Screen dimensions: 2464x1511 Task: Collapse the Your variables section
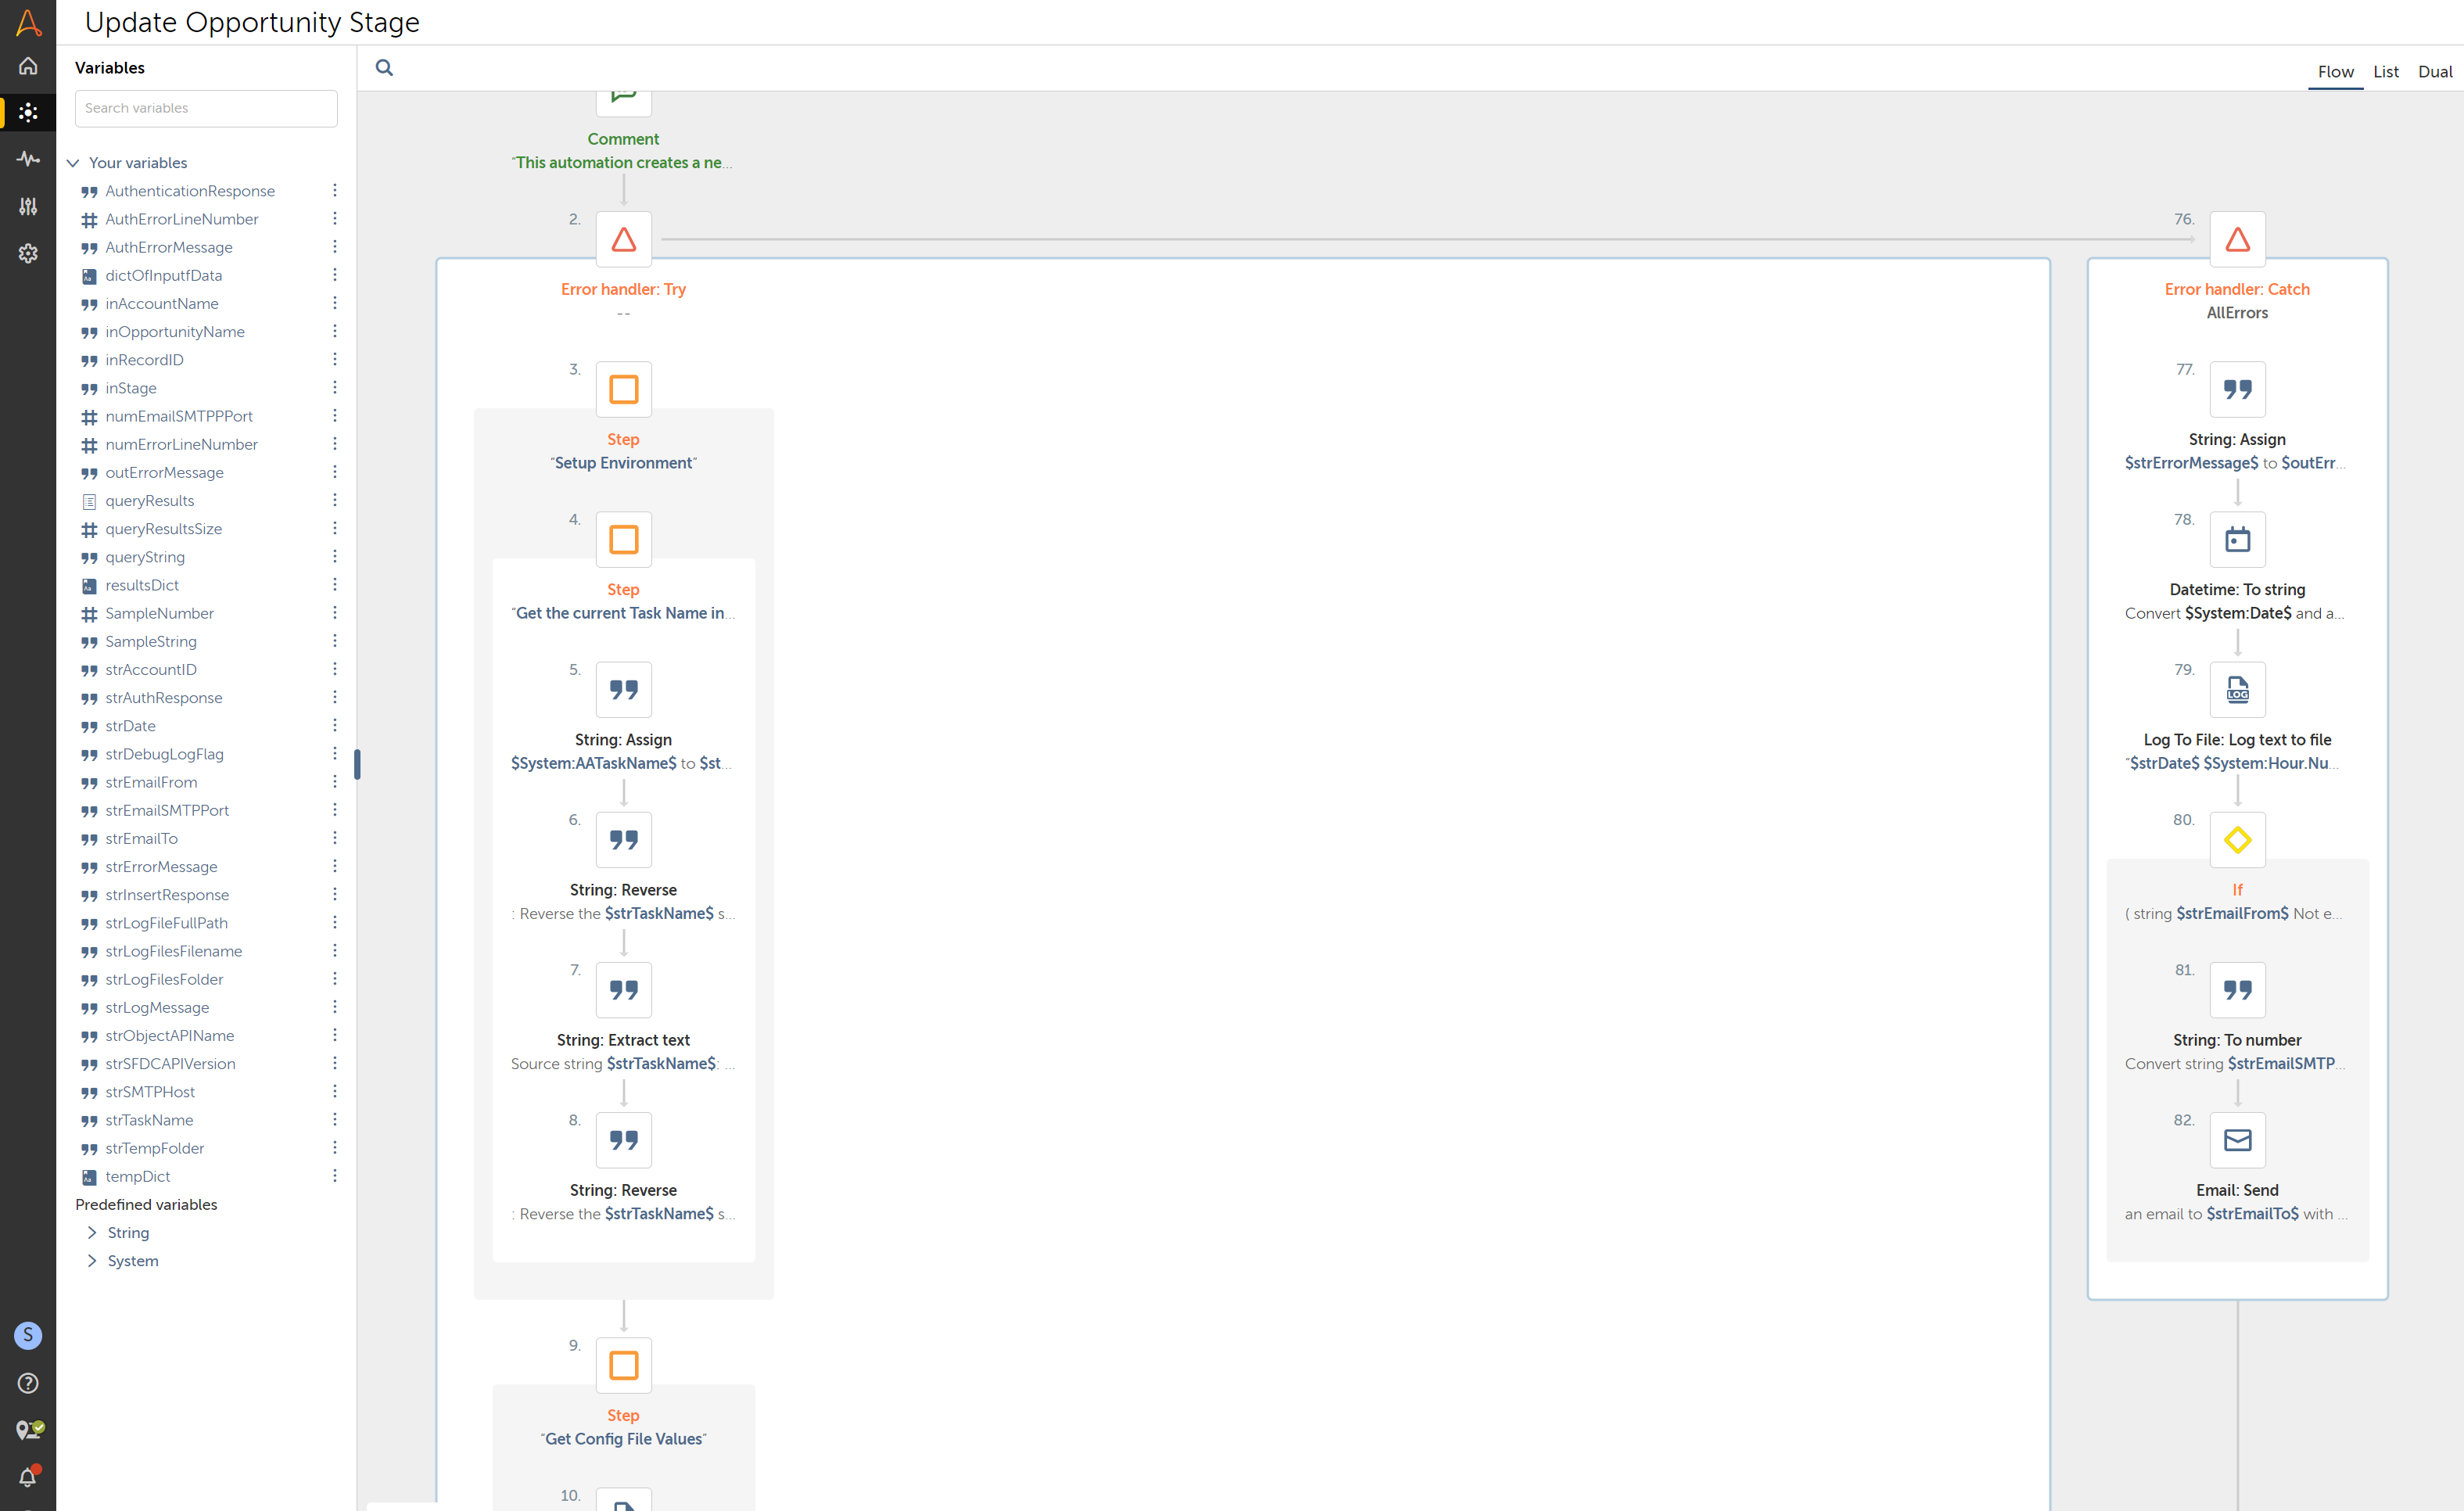(73, 163)
